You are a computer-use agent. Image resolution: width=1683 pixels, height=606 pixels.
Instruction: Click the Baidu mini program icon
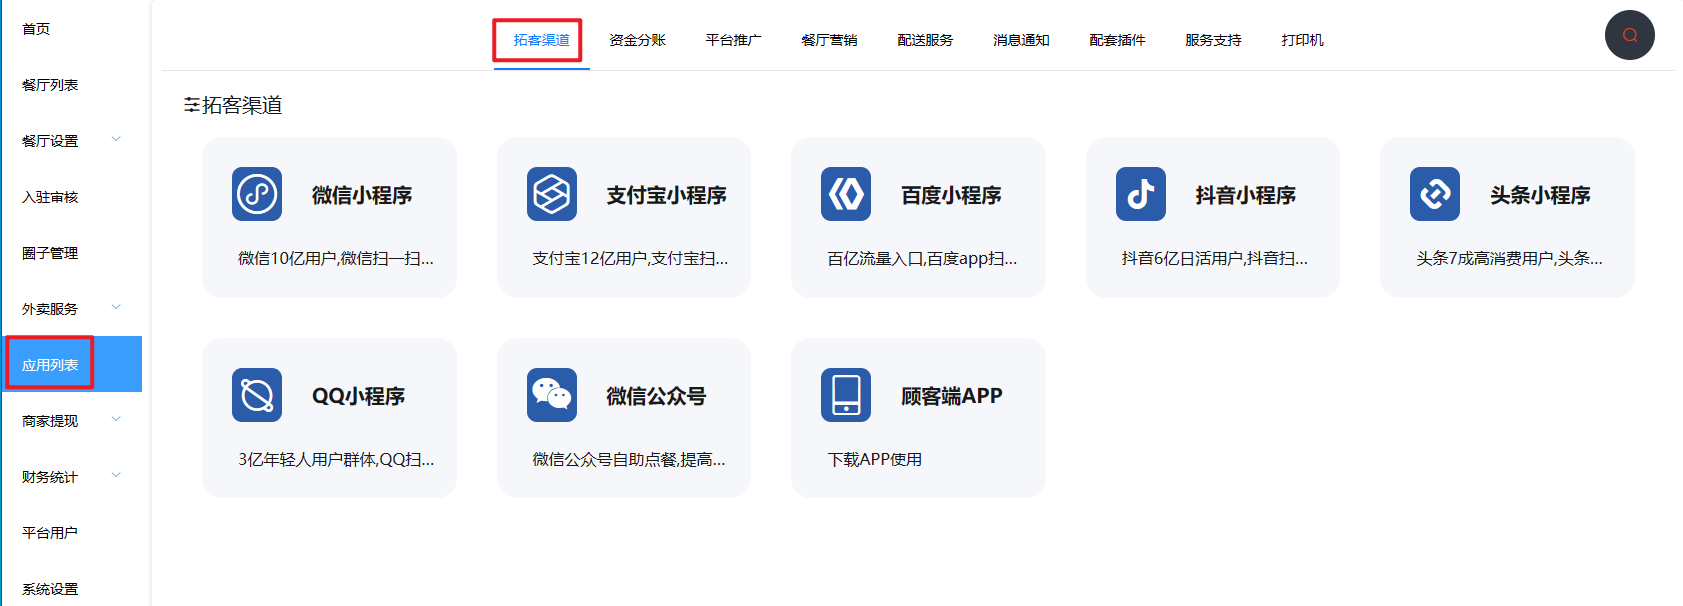click(x=846, y=194)
